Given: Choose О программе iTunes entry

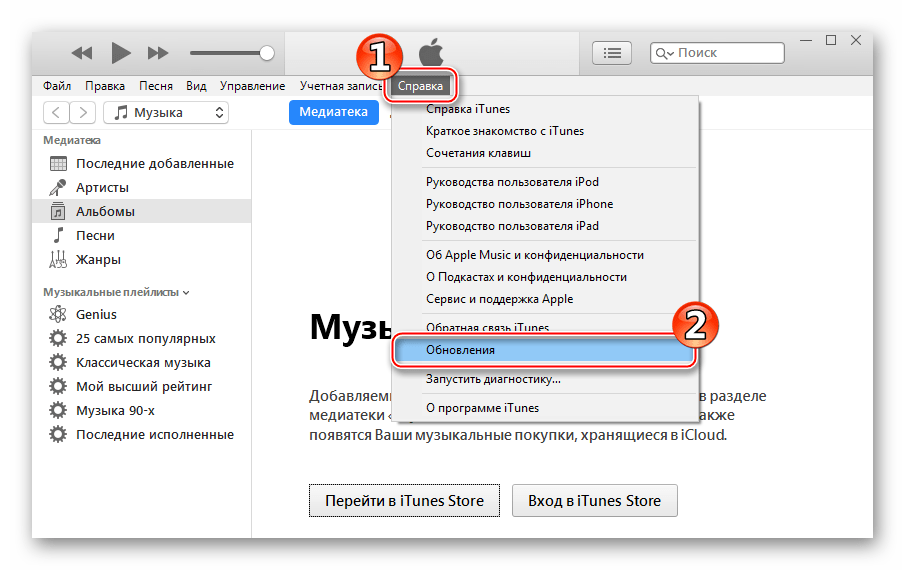Looking at the screenshot, I should (545, 408).
